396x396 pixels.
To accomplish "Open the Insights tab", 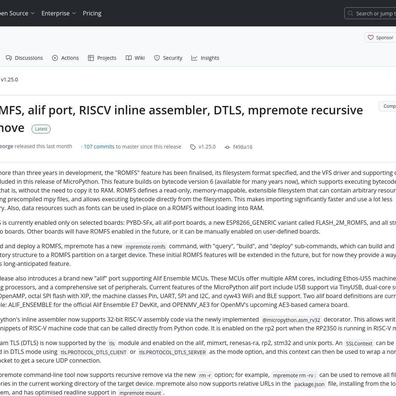I will [x=205, y=58].
